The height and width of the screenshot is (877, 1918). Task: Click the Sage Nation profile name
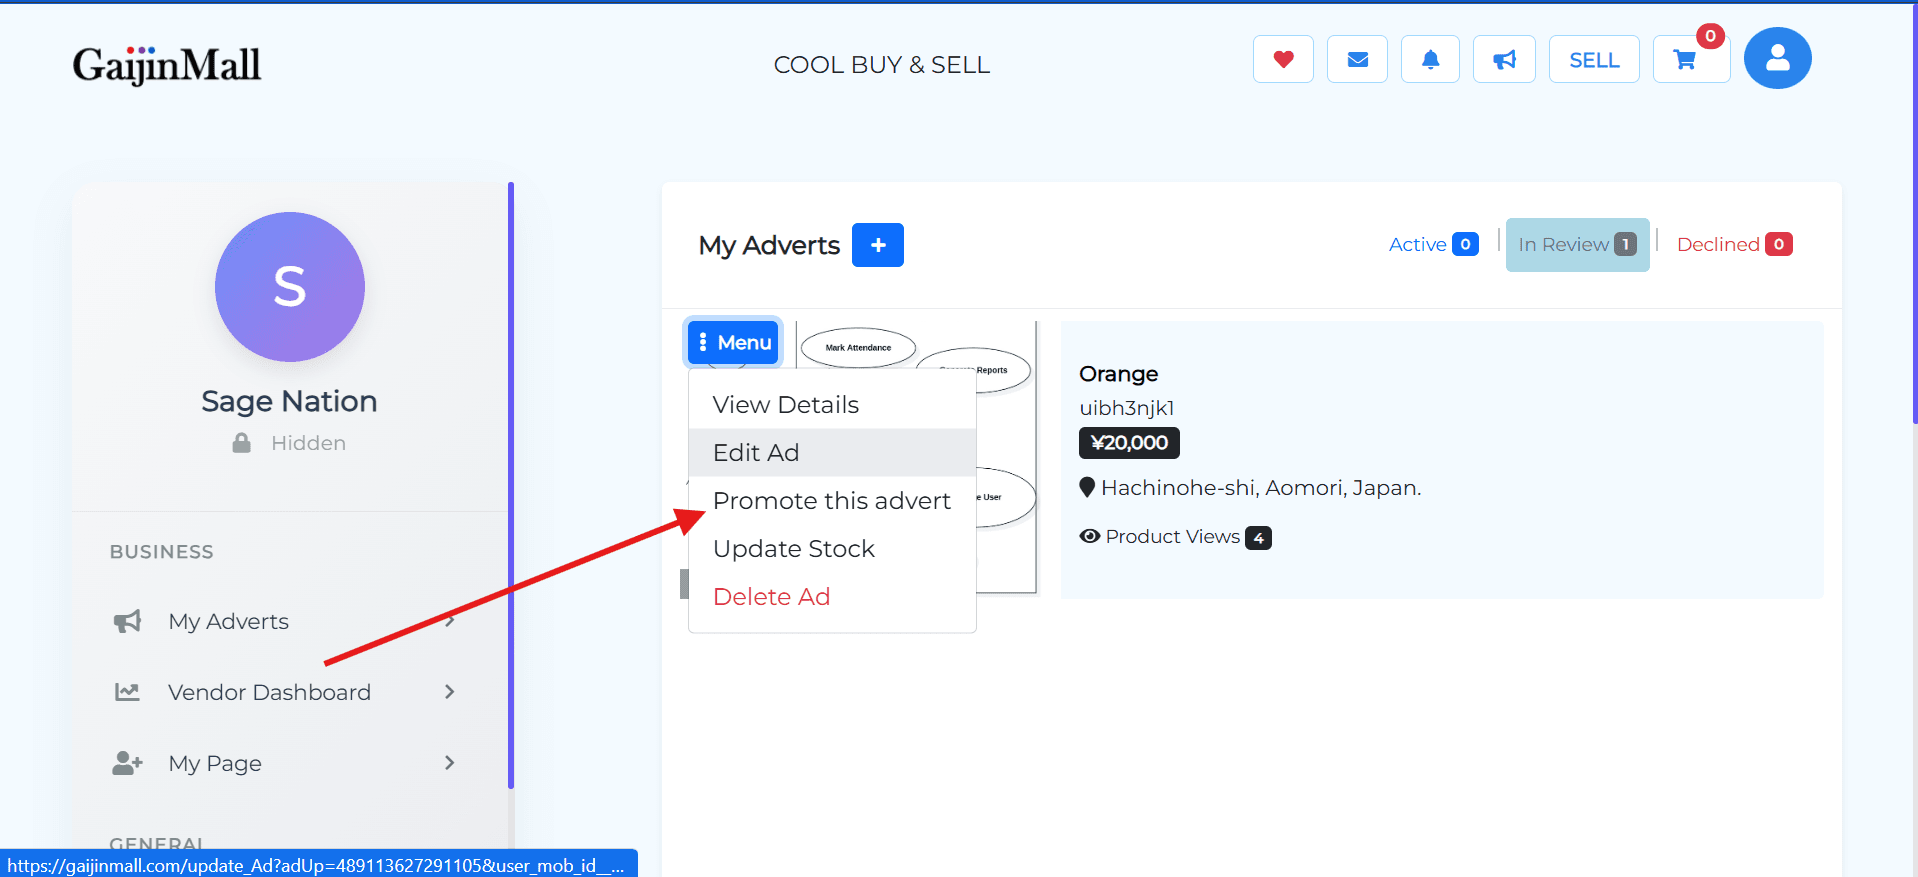coord(289,401)
